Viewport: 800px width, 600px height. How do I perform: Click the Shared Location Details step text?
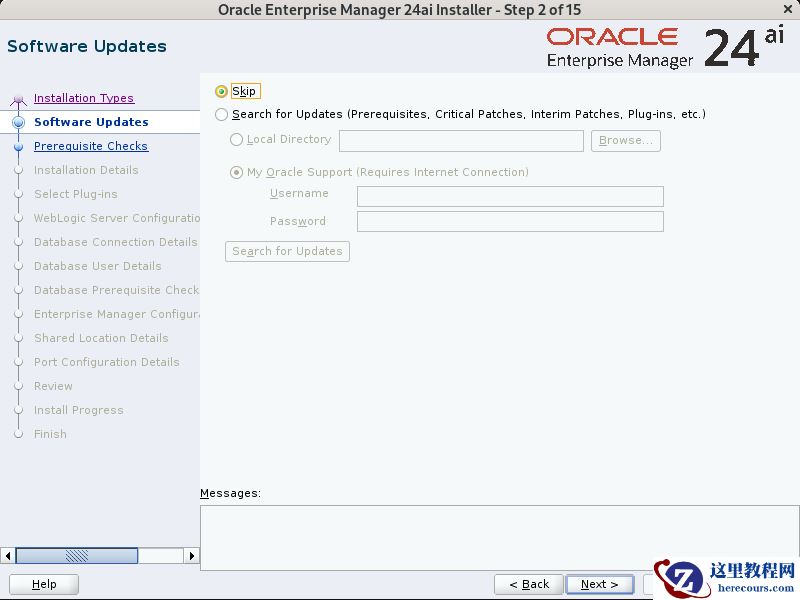click(x=101, y=338)
